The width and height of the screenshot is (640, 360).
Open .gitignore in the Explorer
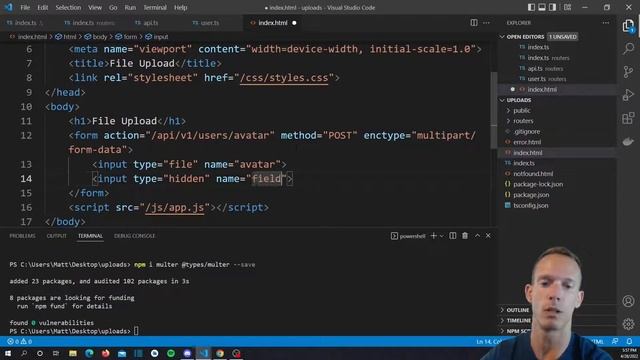click(x=527, y=131)
